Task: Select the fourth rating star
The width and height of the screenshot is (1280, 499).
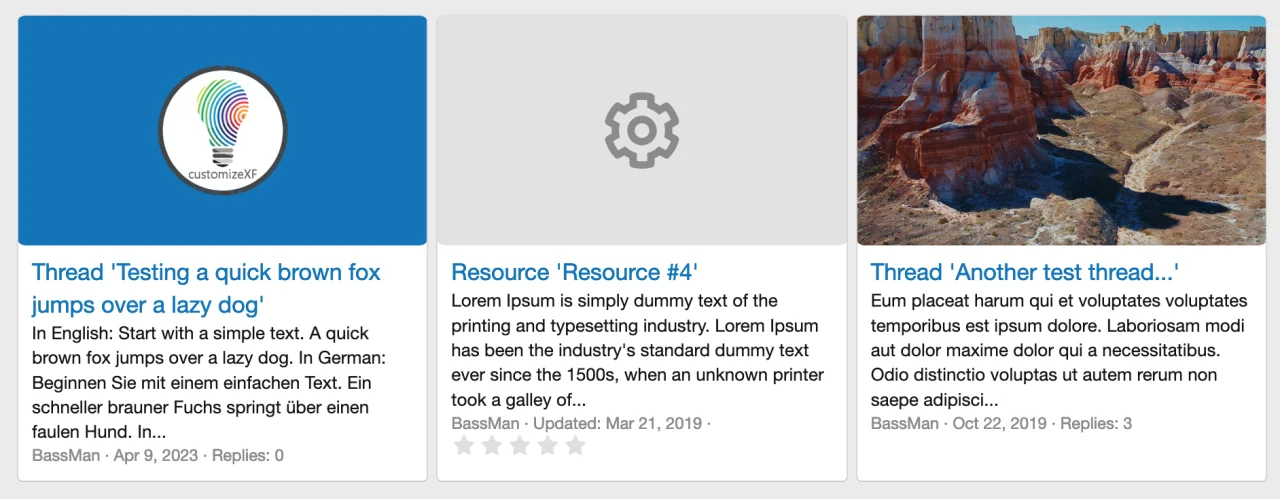Action: point(547,445)
